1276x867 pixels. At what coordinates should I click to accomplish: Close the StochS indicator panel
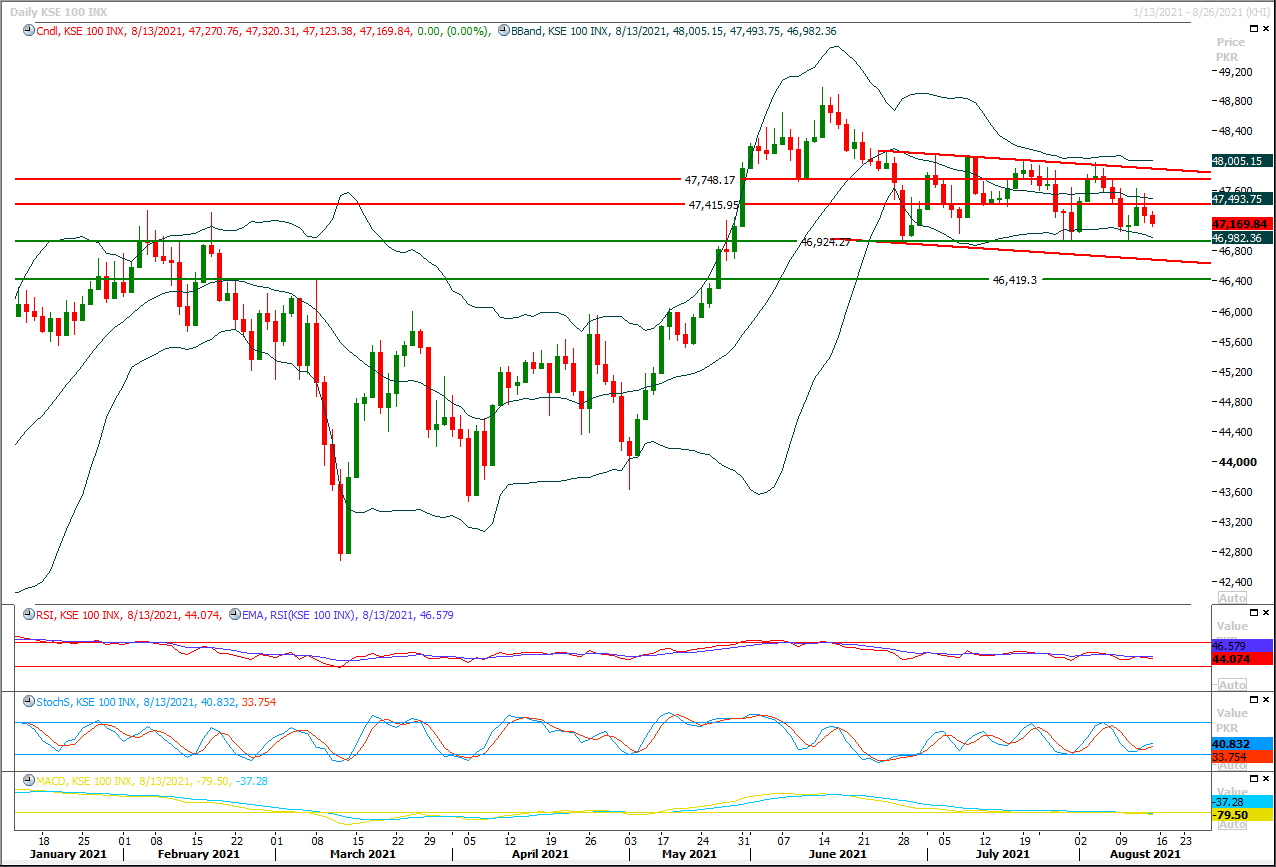[1268, 698]
